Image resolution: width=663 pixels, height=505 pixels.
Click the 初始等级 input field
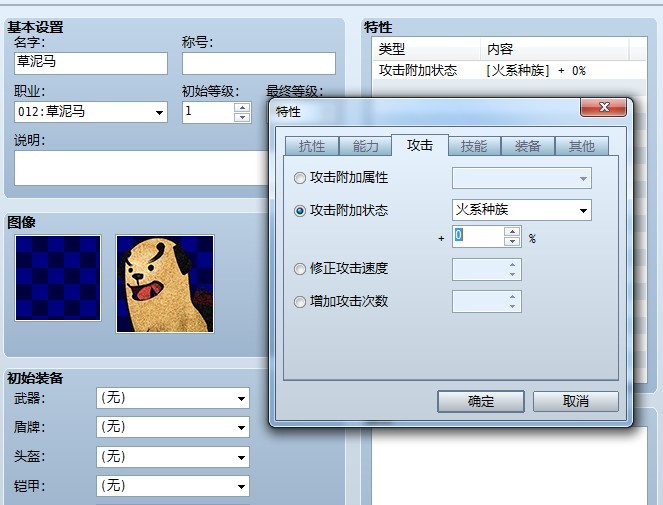point(208,113)
